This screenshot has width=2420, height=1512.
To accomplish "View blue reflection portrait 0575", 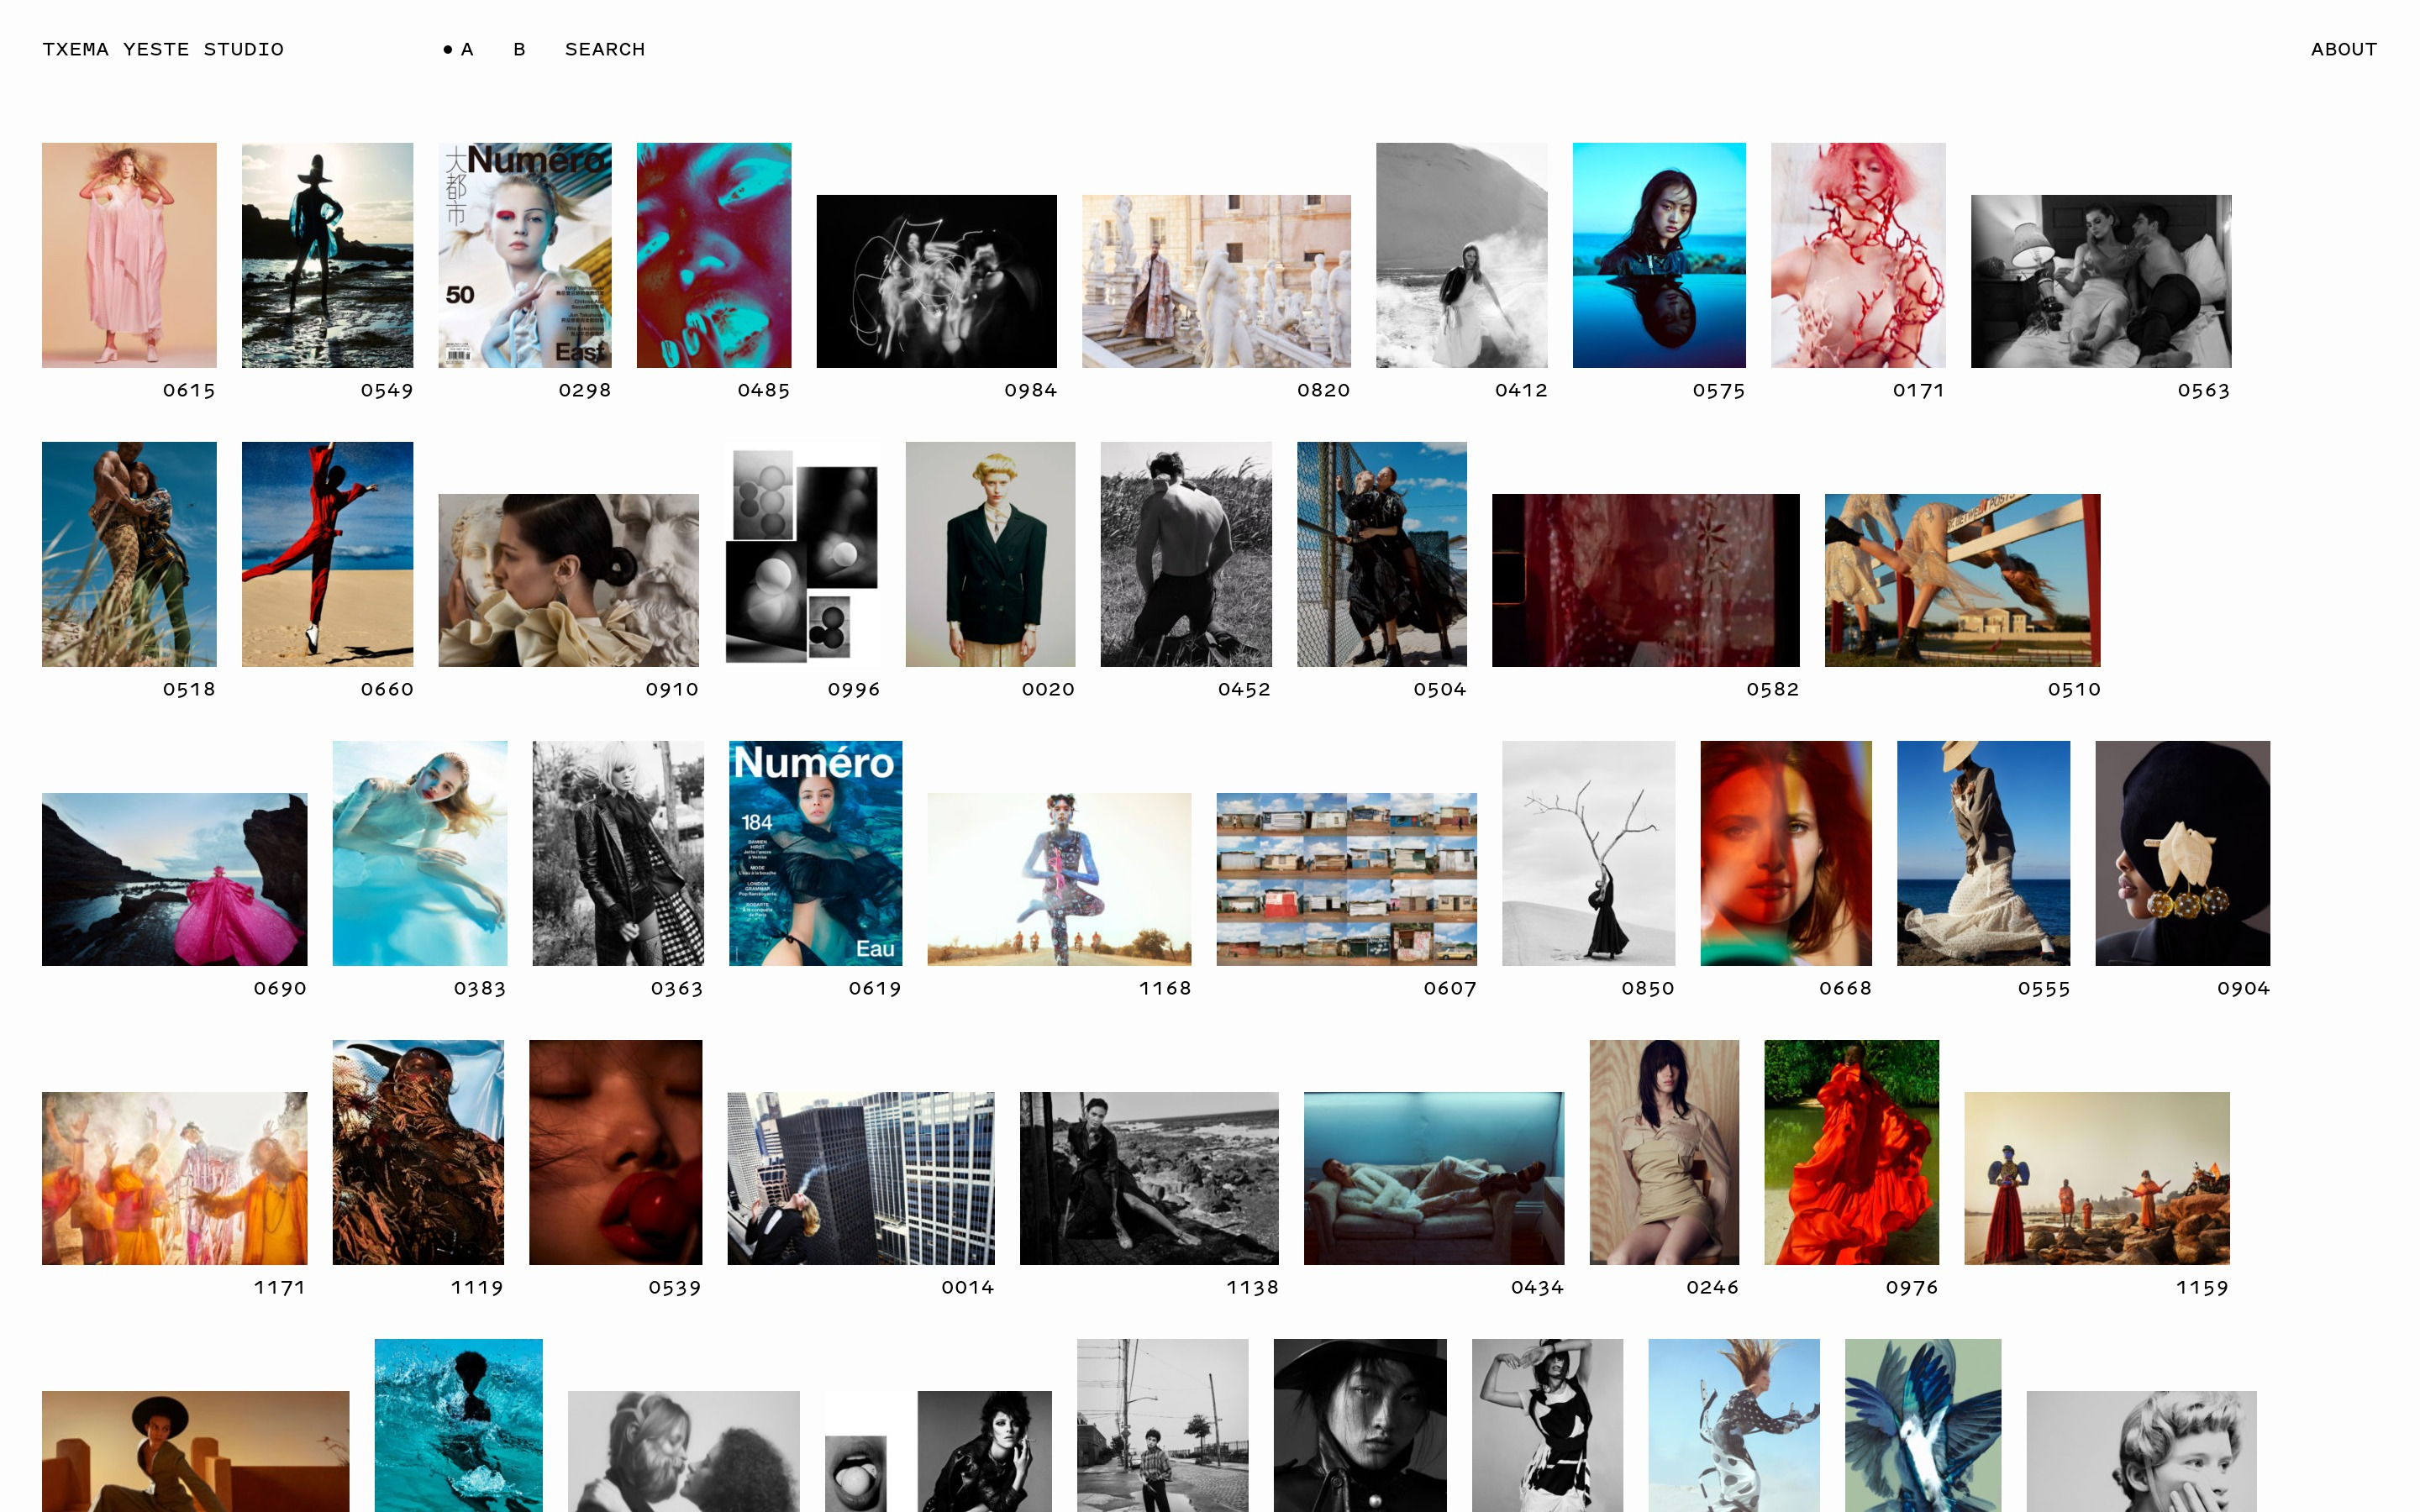I will click(x=1658, y=255).
